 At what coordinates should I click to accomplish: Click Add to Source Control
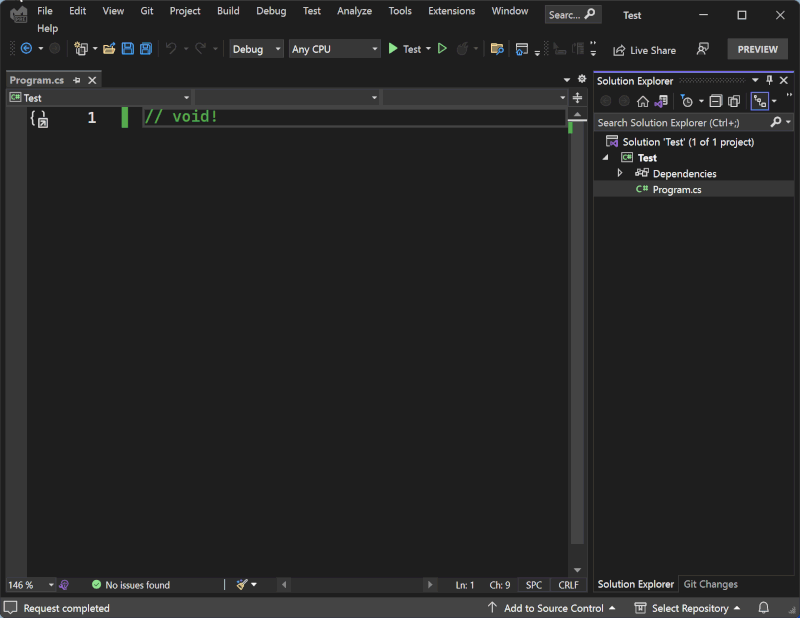[552, 608]
